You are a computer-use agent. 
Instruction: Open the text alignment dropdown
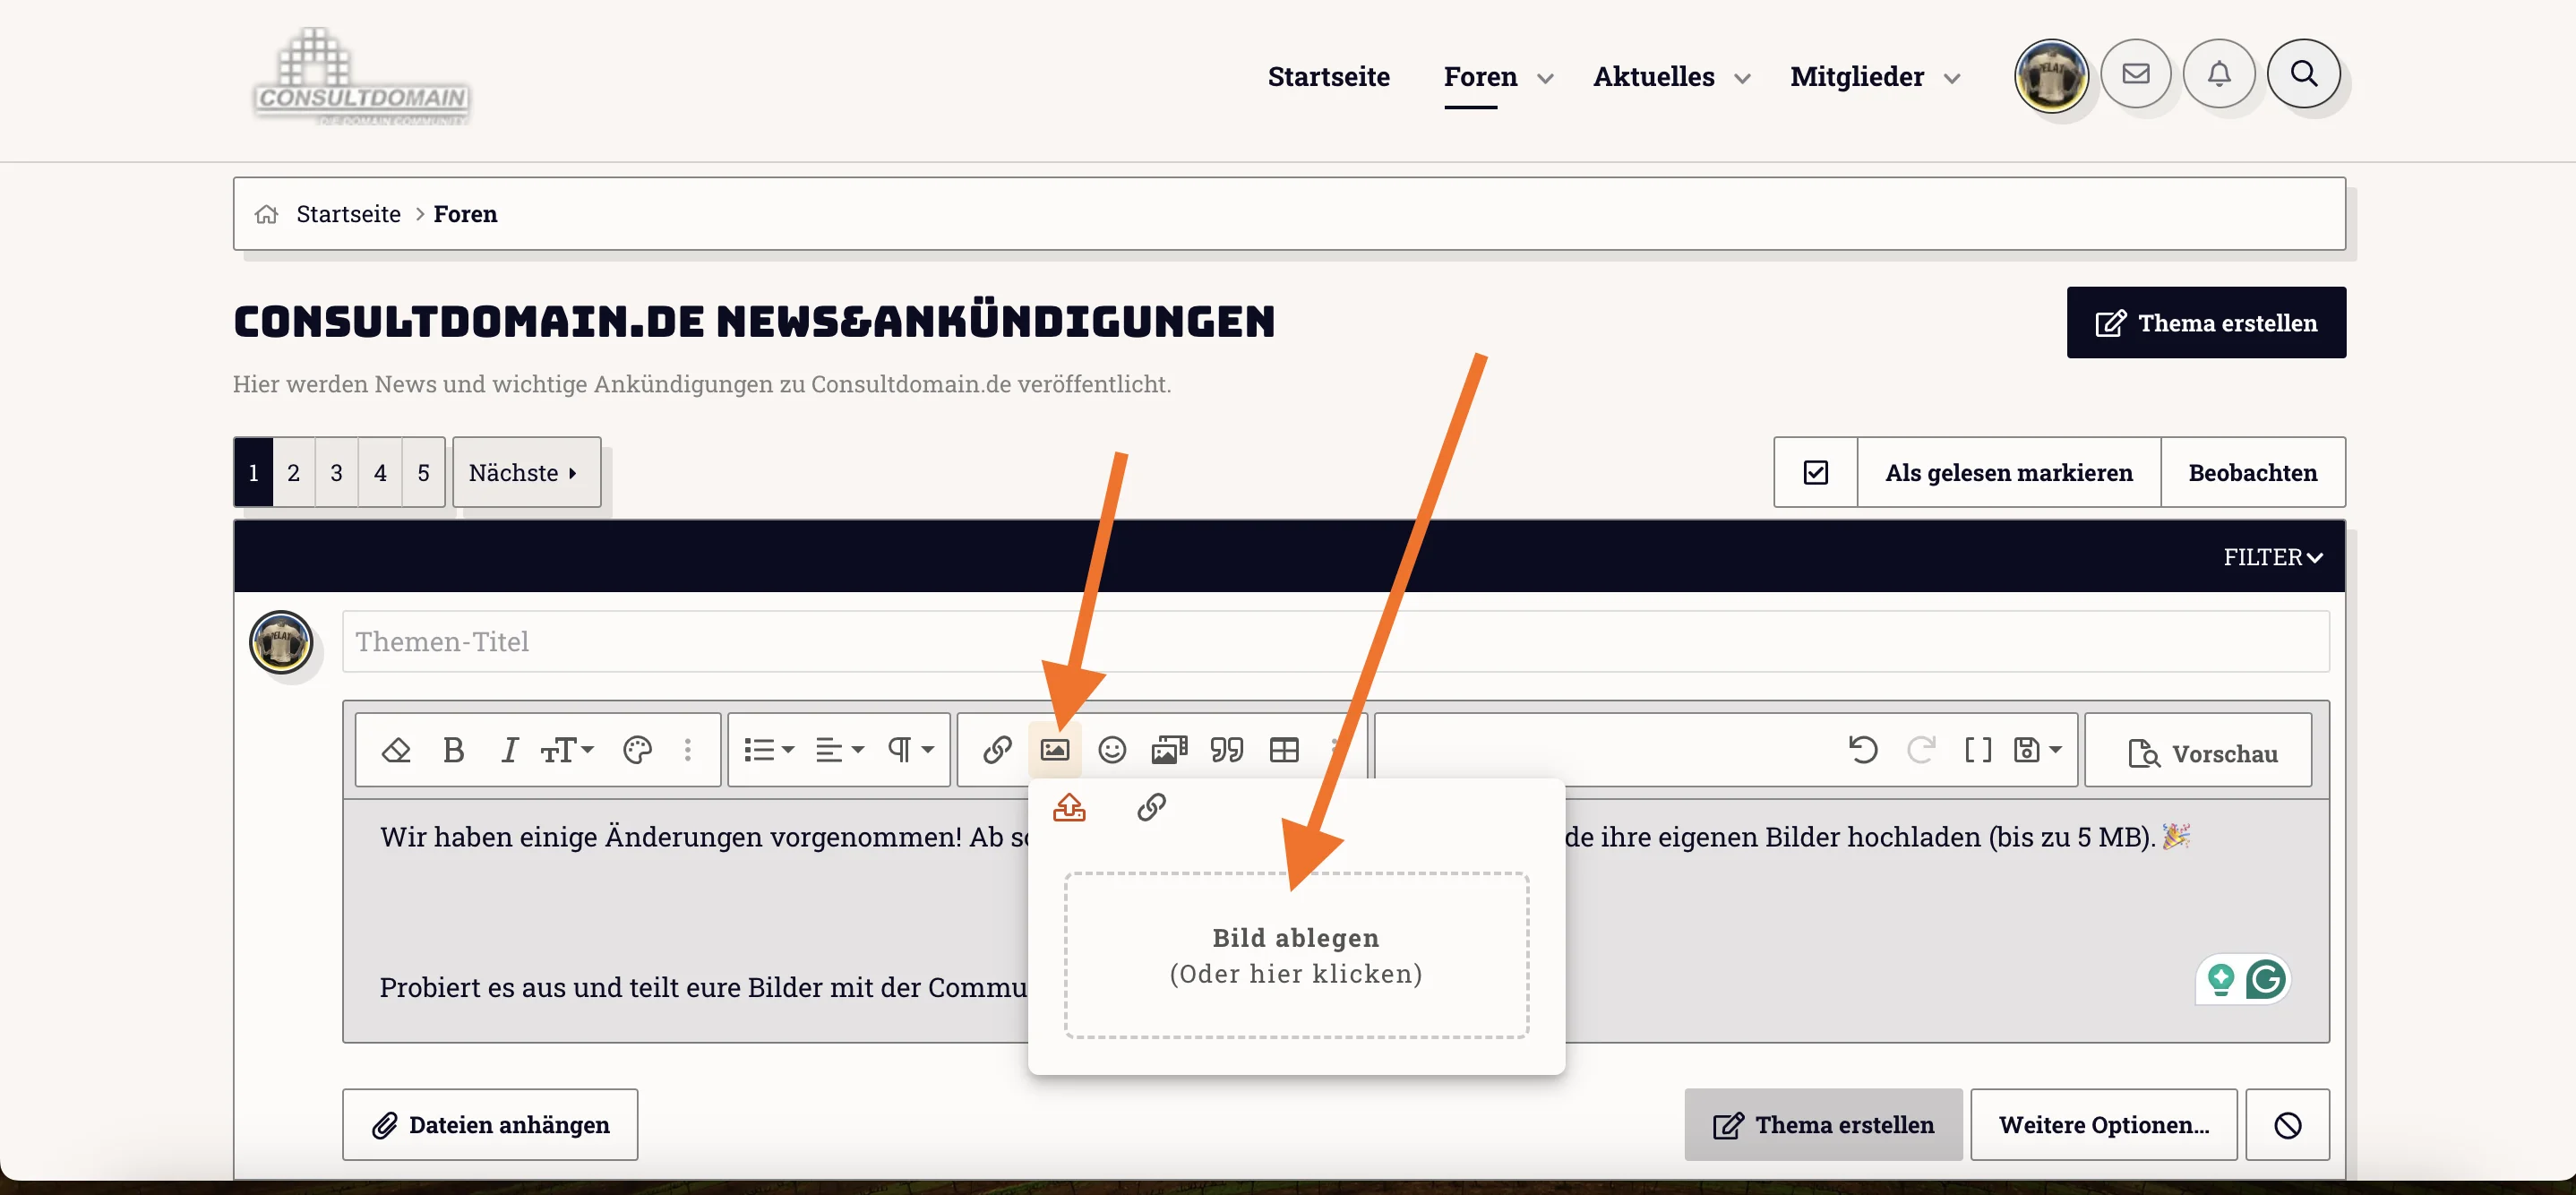tap(840, 750)
